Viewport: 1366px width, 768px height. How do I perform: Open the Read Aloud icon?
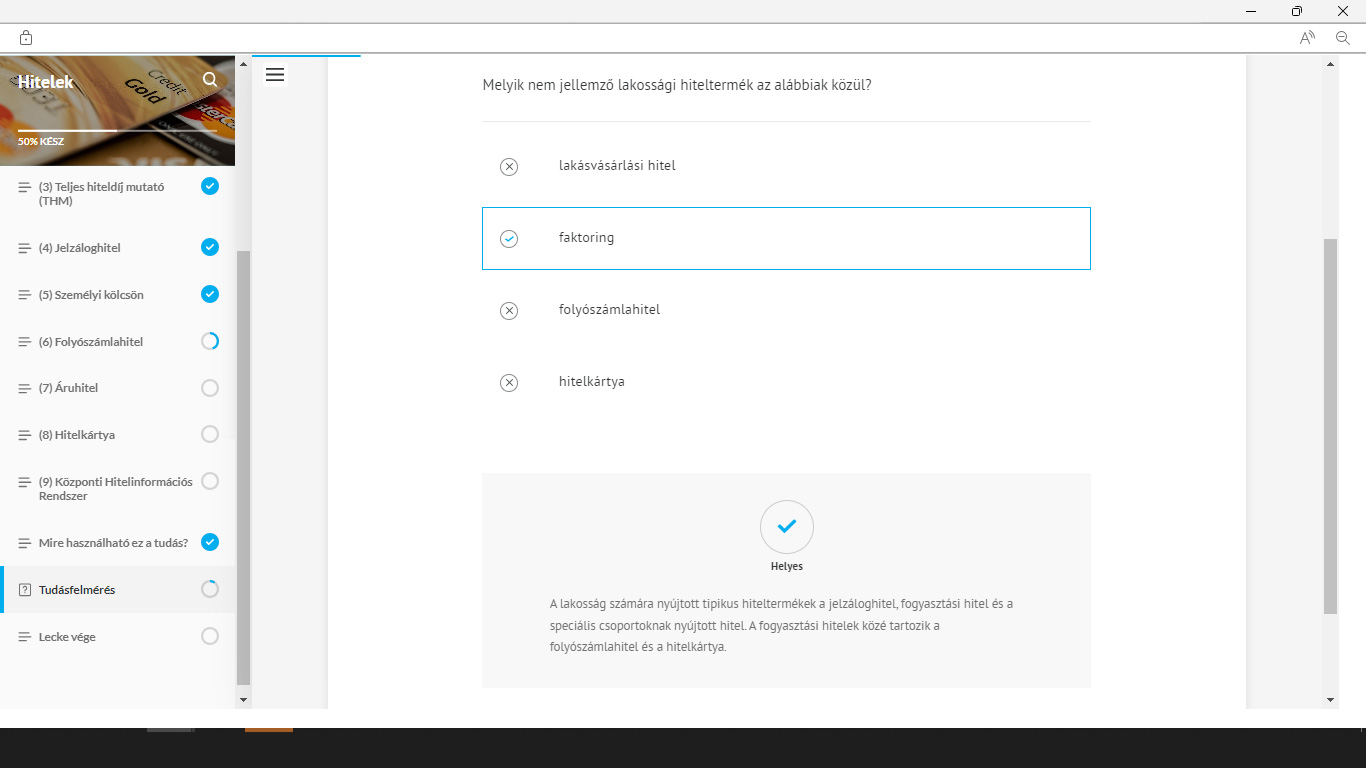pyautogui.click(x=1307, y=38)
